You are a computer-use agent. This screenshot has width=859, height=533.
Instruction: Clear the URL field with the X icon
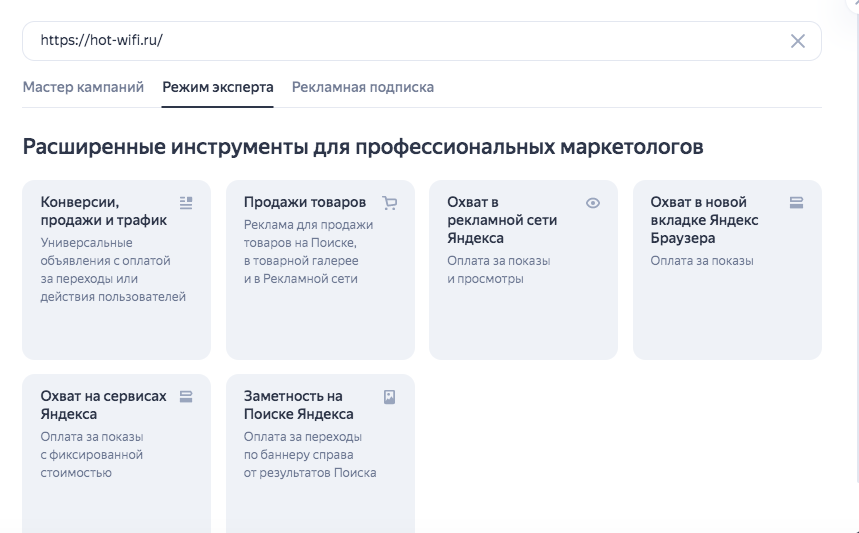[798, 41]
